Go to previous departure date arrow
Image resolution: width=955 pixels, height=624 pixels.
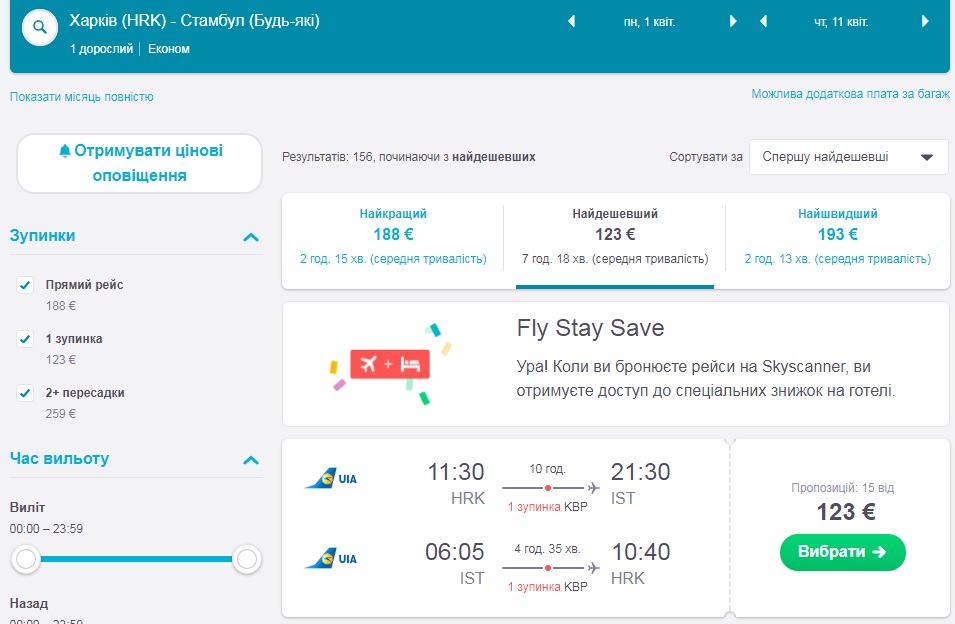click(x=572, y=22)
